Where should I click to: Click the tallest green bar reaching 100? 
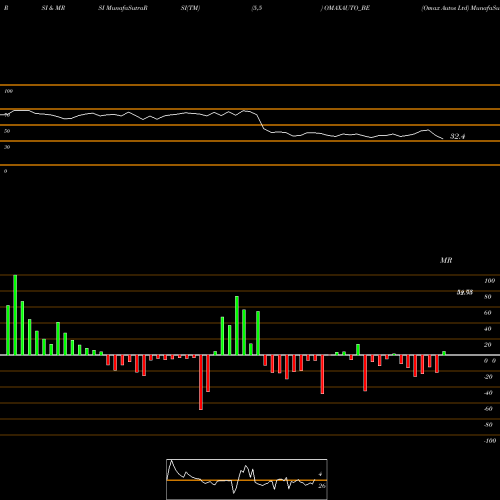(15, 315)
